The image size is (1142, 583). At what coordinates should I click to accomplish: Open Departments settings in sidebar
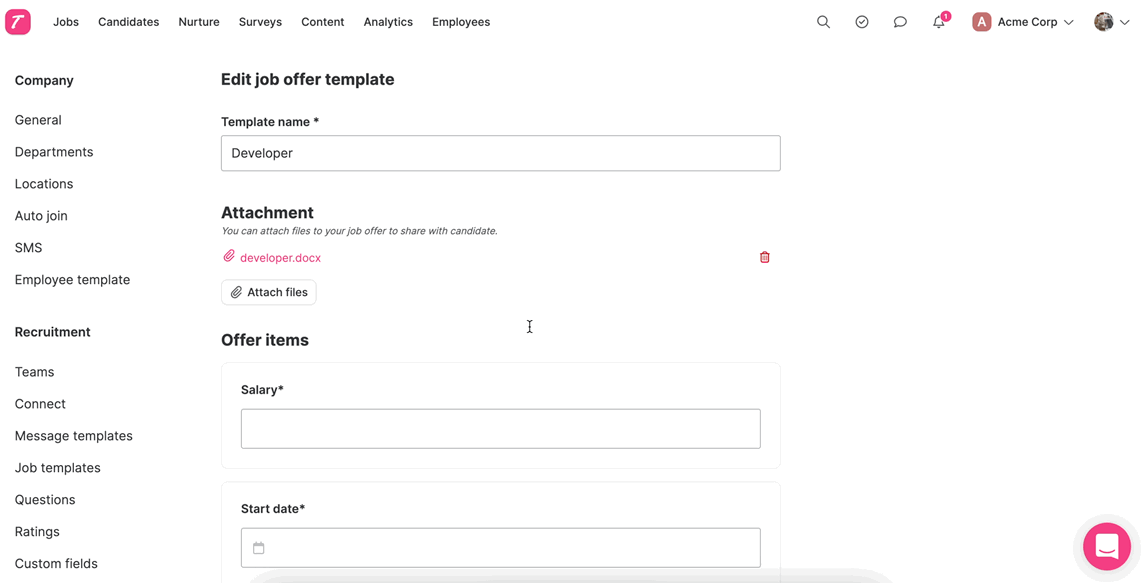[54, 152]
